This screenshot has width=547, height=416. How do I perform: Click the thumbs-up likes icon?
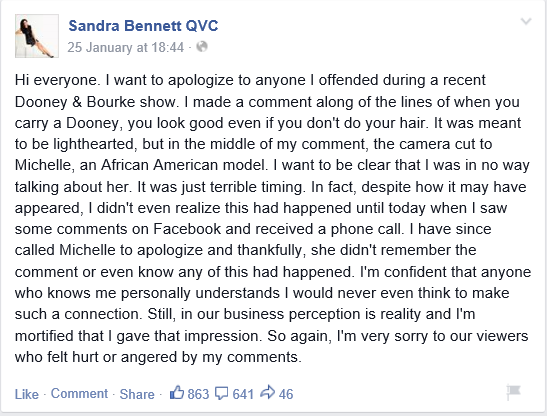(177, 392)
